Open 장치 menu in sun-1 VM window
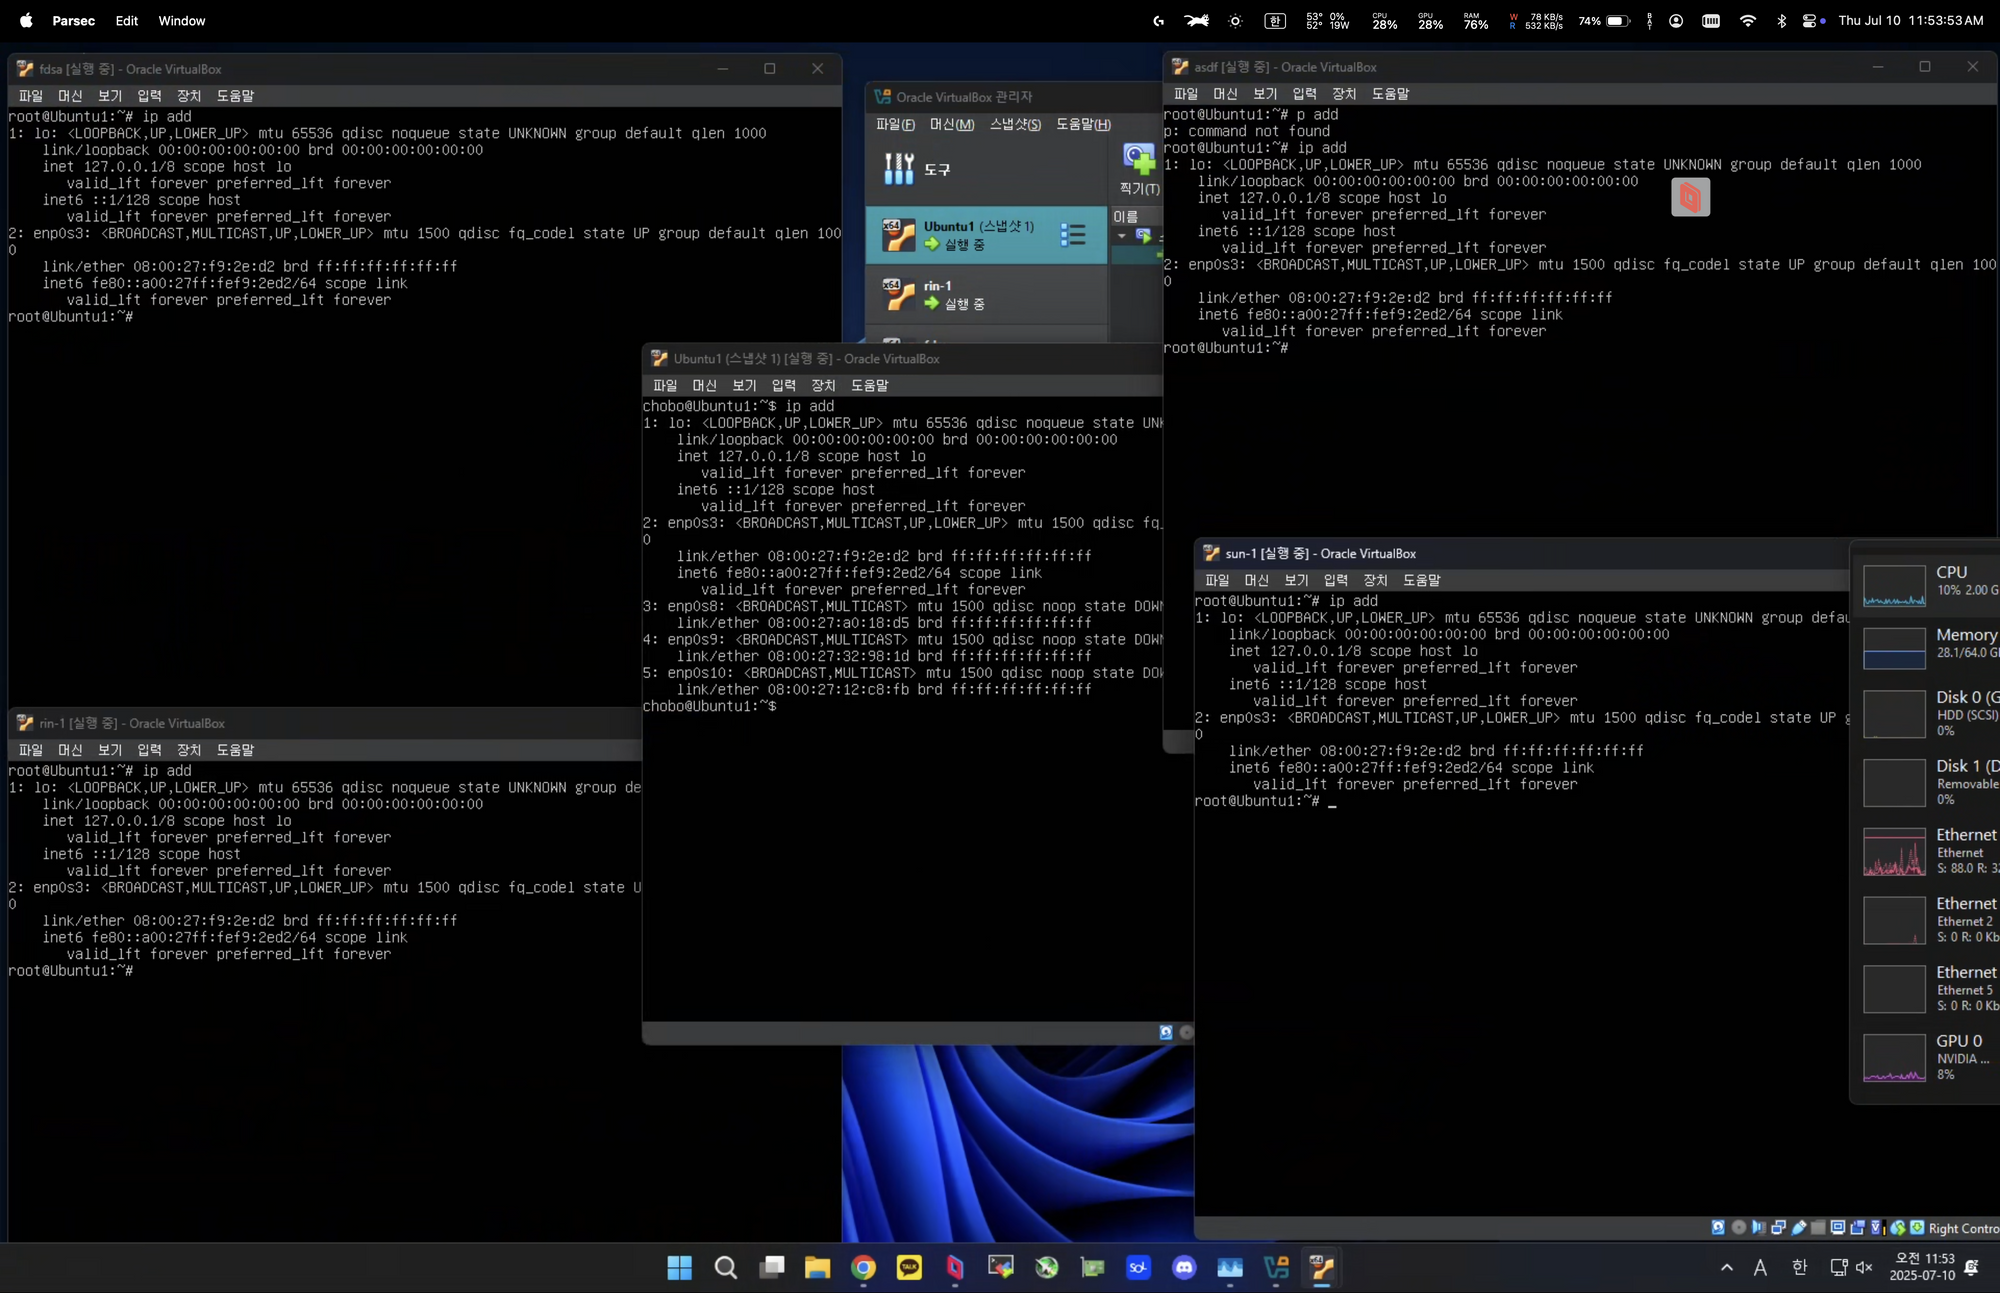The width and height of the screenshot is (2000, 1293). click(1375, 580)
